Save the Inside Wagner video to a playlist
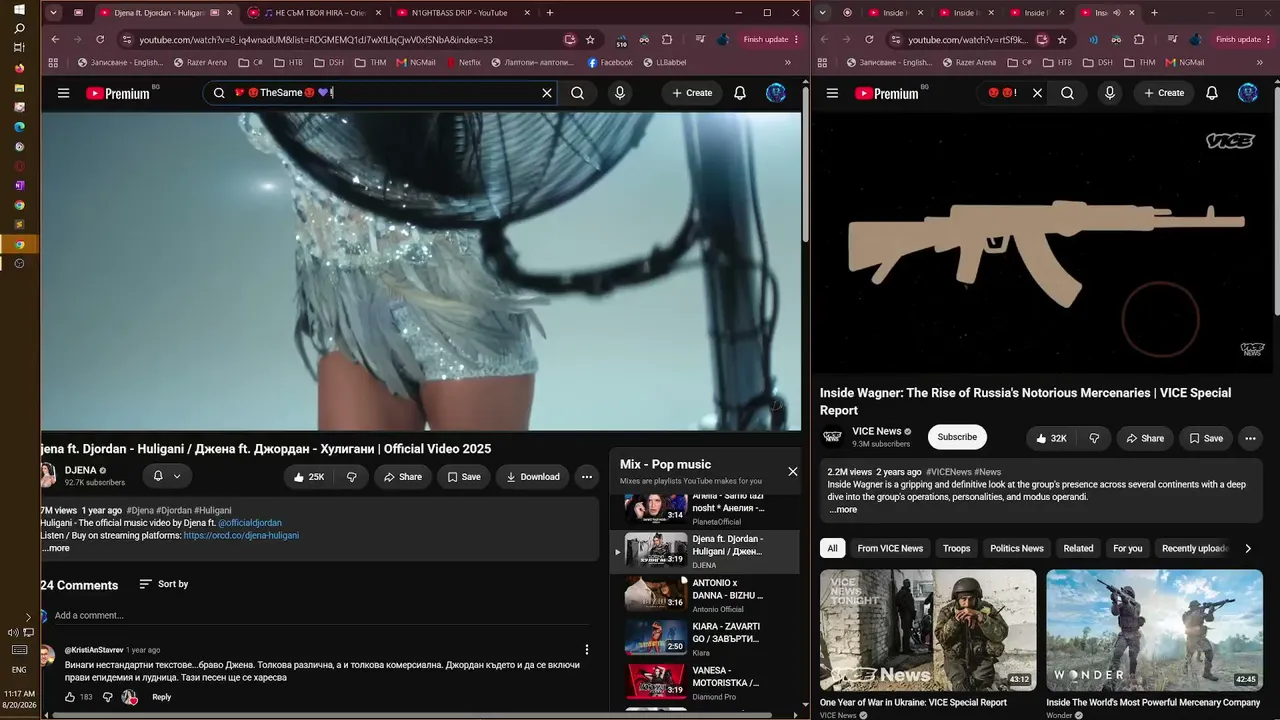 coord(1205,438)
